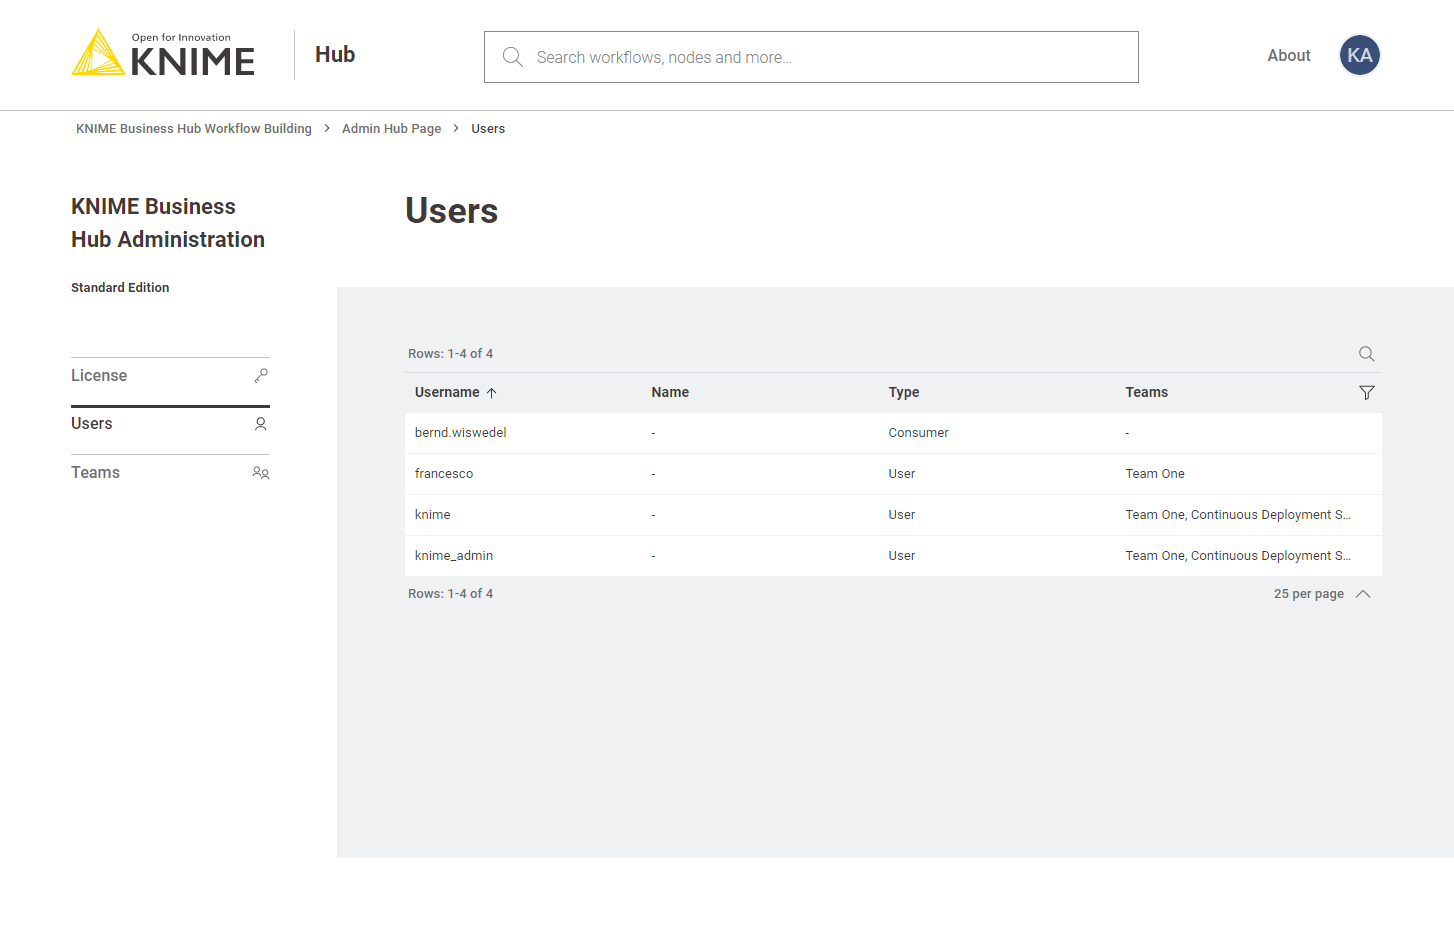The height and width of the screenshot is (949, 1454).
Task: Select the bernd.wiswedel user row
Action: 461,433
